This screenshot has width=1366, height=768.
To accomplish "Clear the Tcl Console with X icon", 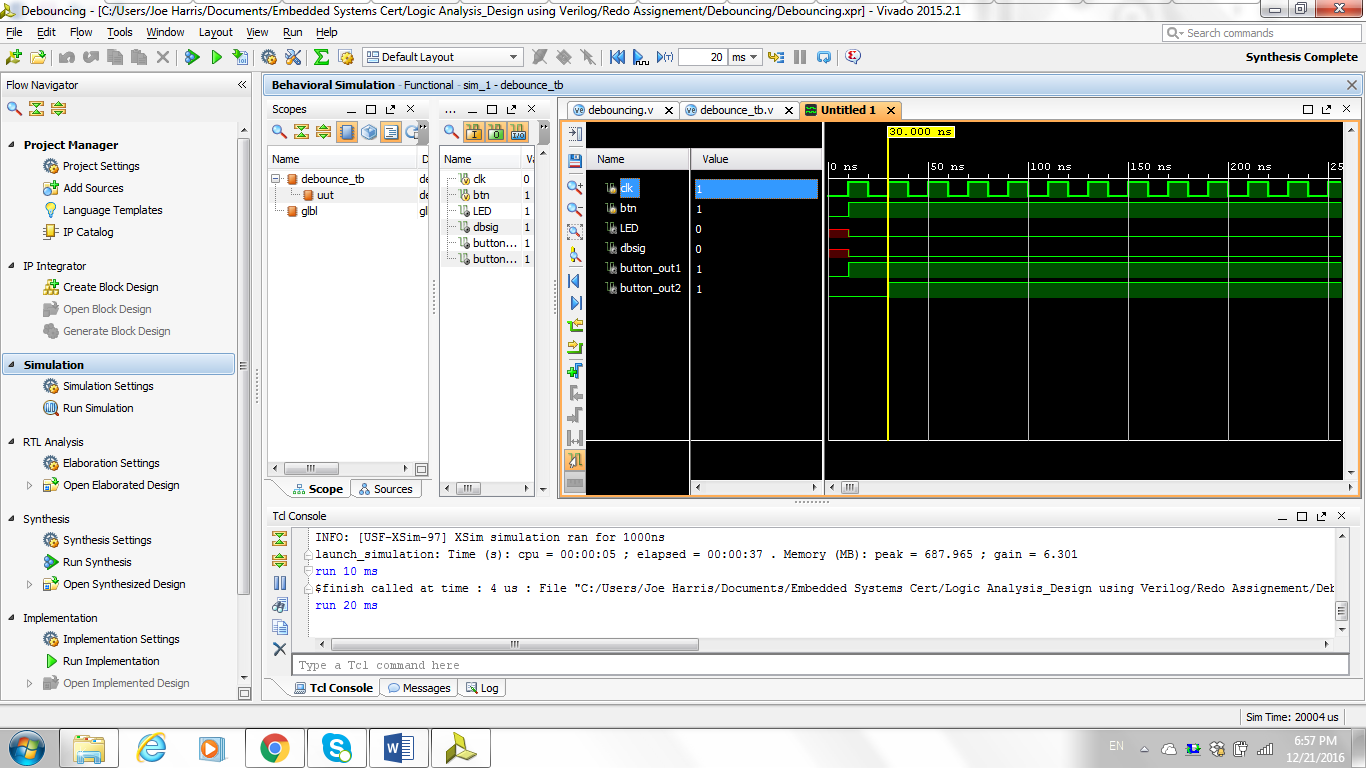I will point(280,649).
